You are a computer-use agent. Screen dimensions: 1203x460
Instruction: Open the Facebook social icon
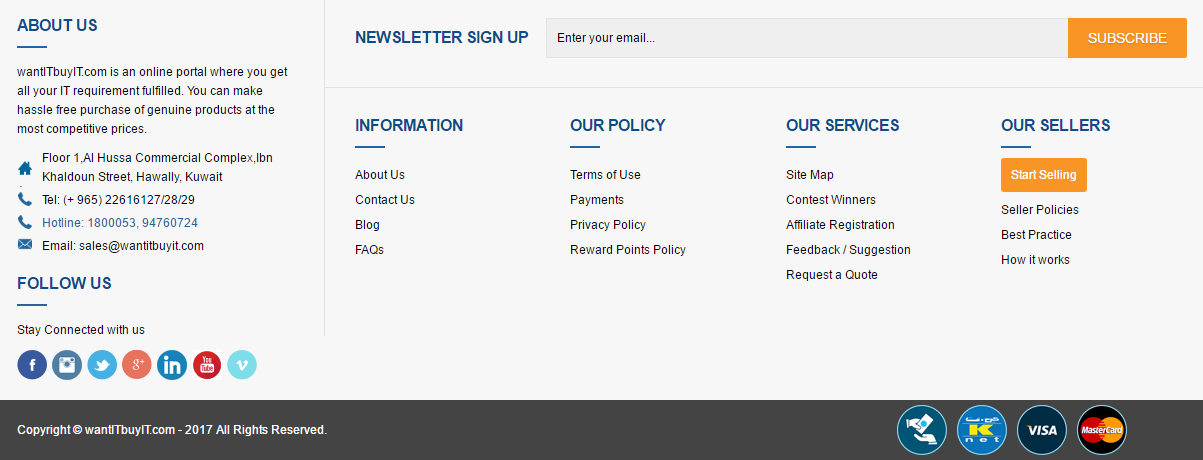click(32, 365)
